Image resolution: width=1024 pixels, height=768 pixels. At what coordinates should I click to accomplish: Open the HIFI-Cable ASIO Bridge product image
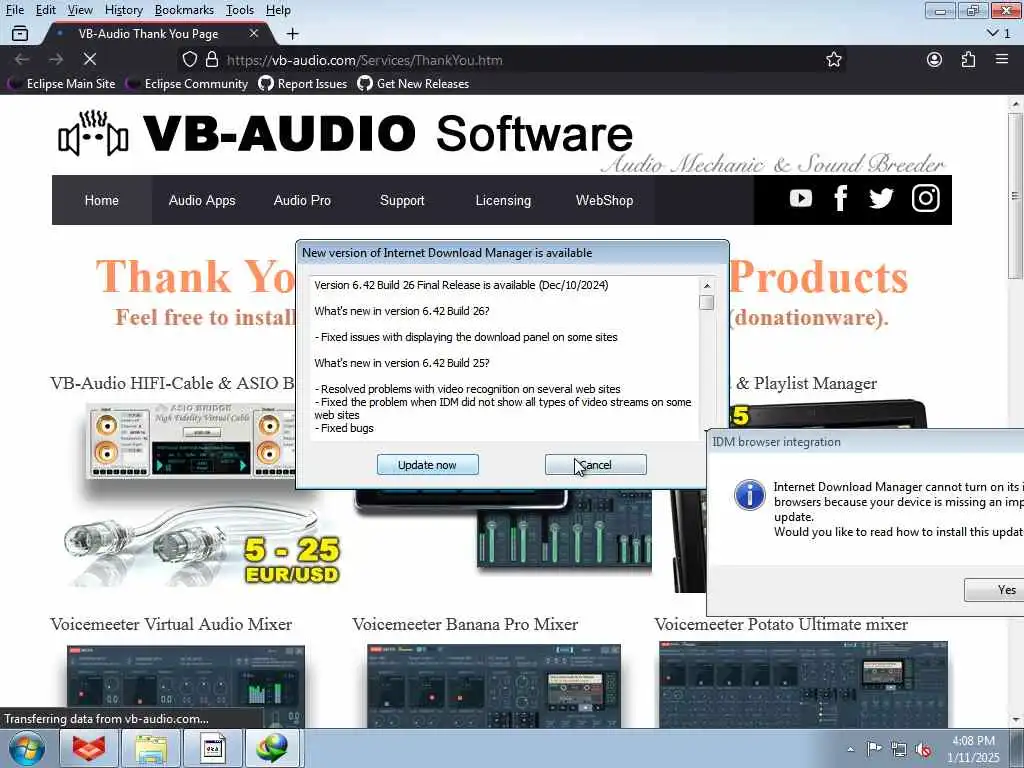[x=191, y=441]
